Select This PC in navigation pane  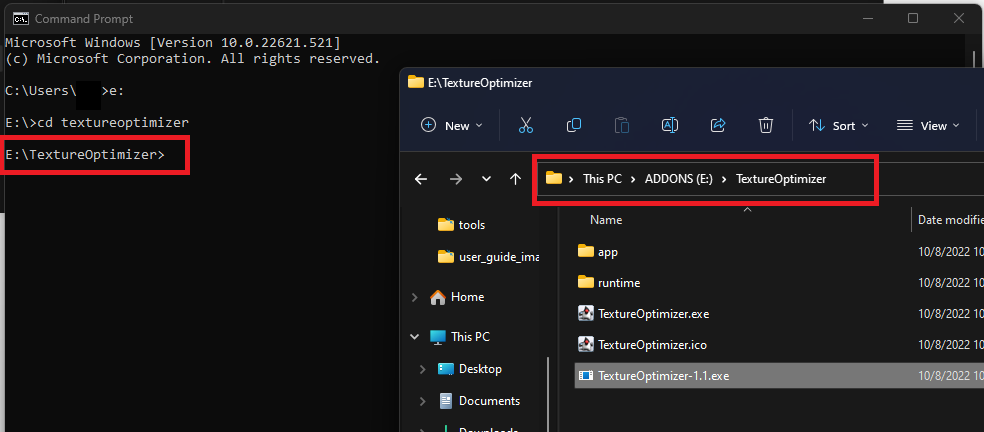point(470,337)
